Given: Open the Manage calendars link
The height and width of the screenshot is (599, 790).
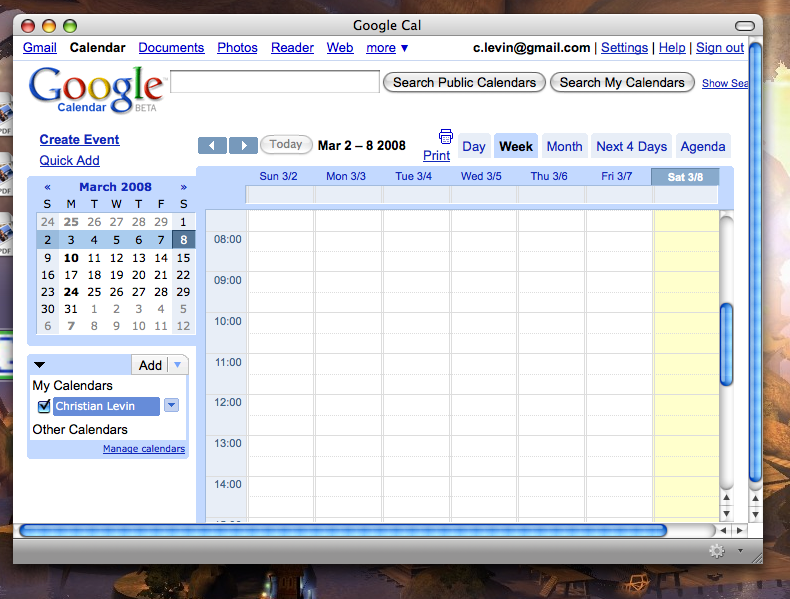Looking at the screenshot, I should [x=144, y=448].
